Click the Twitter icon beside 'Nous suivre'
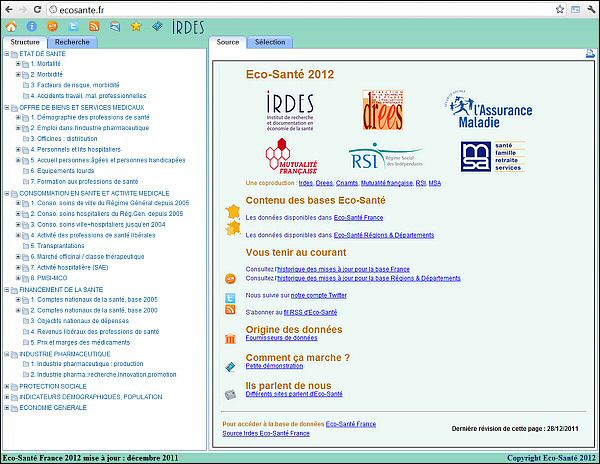 pyautogui.click(x=230, y=298)
